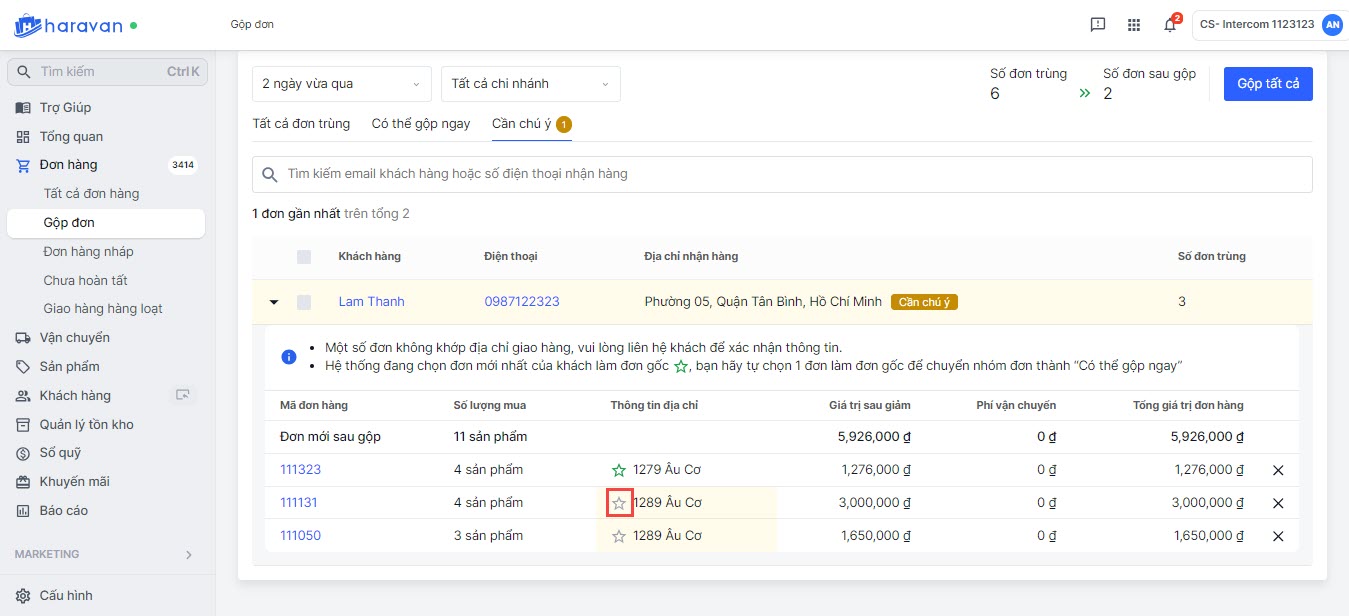Open the 'Tất cả chi nhánh' branch dropdown
The height and width of the screenshot is (616, 1349).
pos(530,84)
